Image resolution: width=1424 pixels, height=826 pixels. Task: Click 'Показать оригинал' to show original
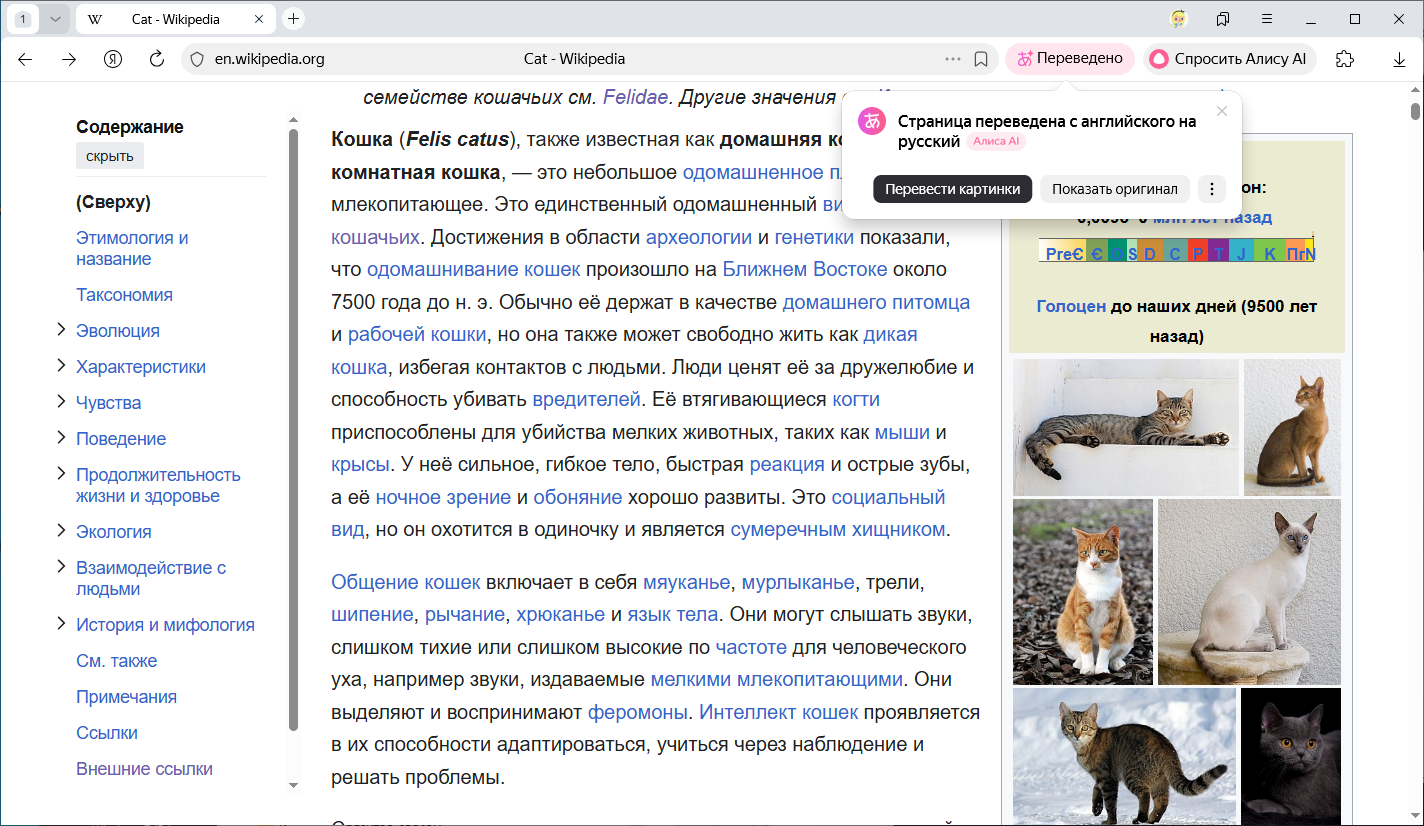click(1114, 189)
